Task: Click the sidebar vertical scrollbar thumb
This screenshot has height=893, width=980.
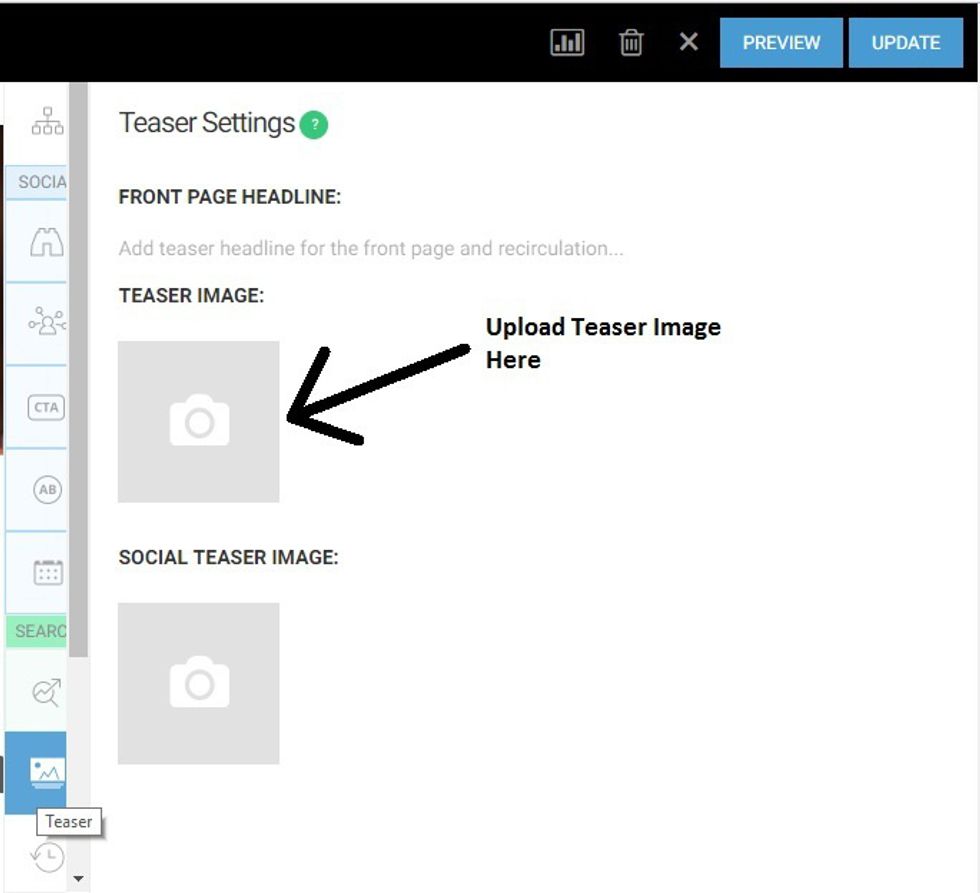Action: 79,370
